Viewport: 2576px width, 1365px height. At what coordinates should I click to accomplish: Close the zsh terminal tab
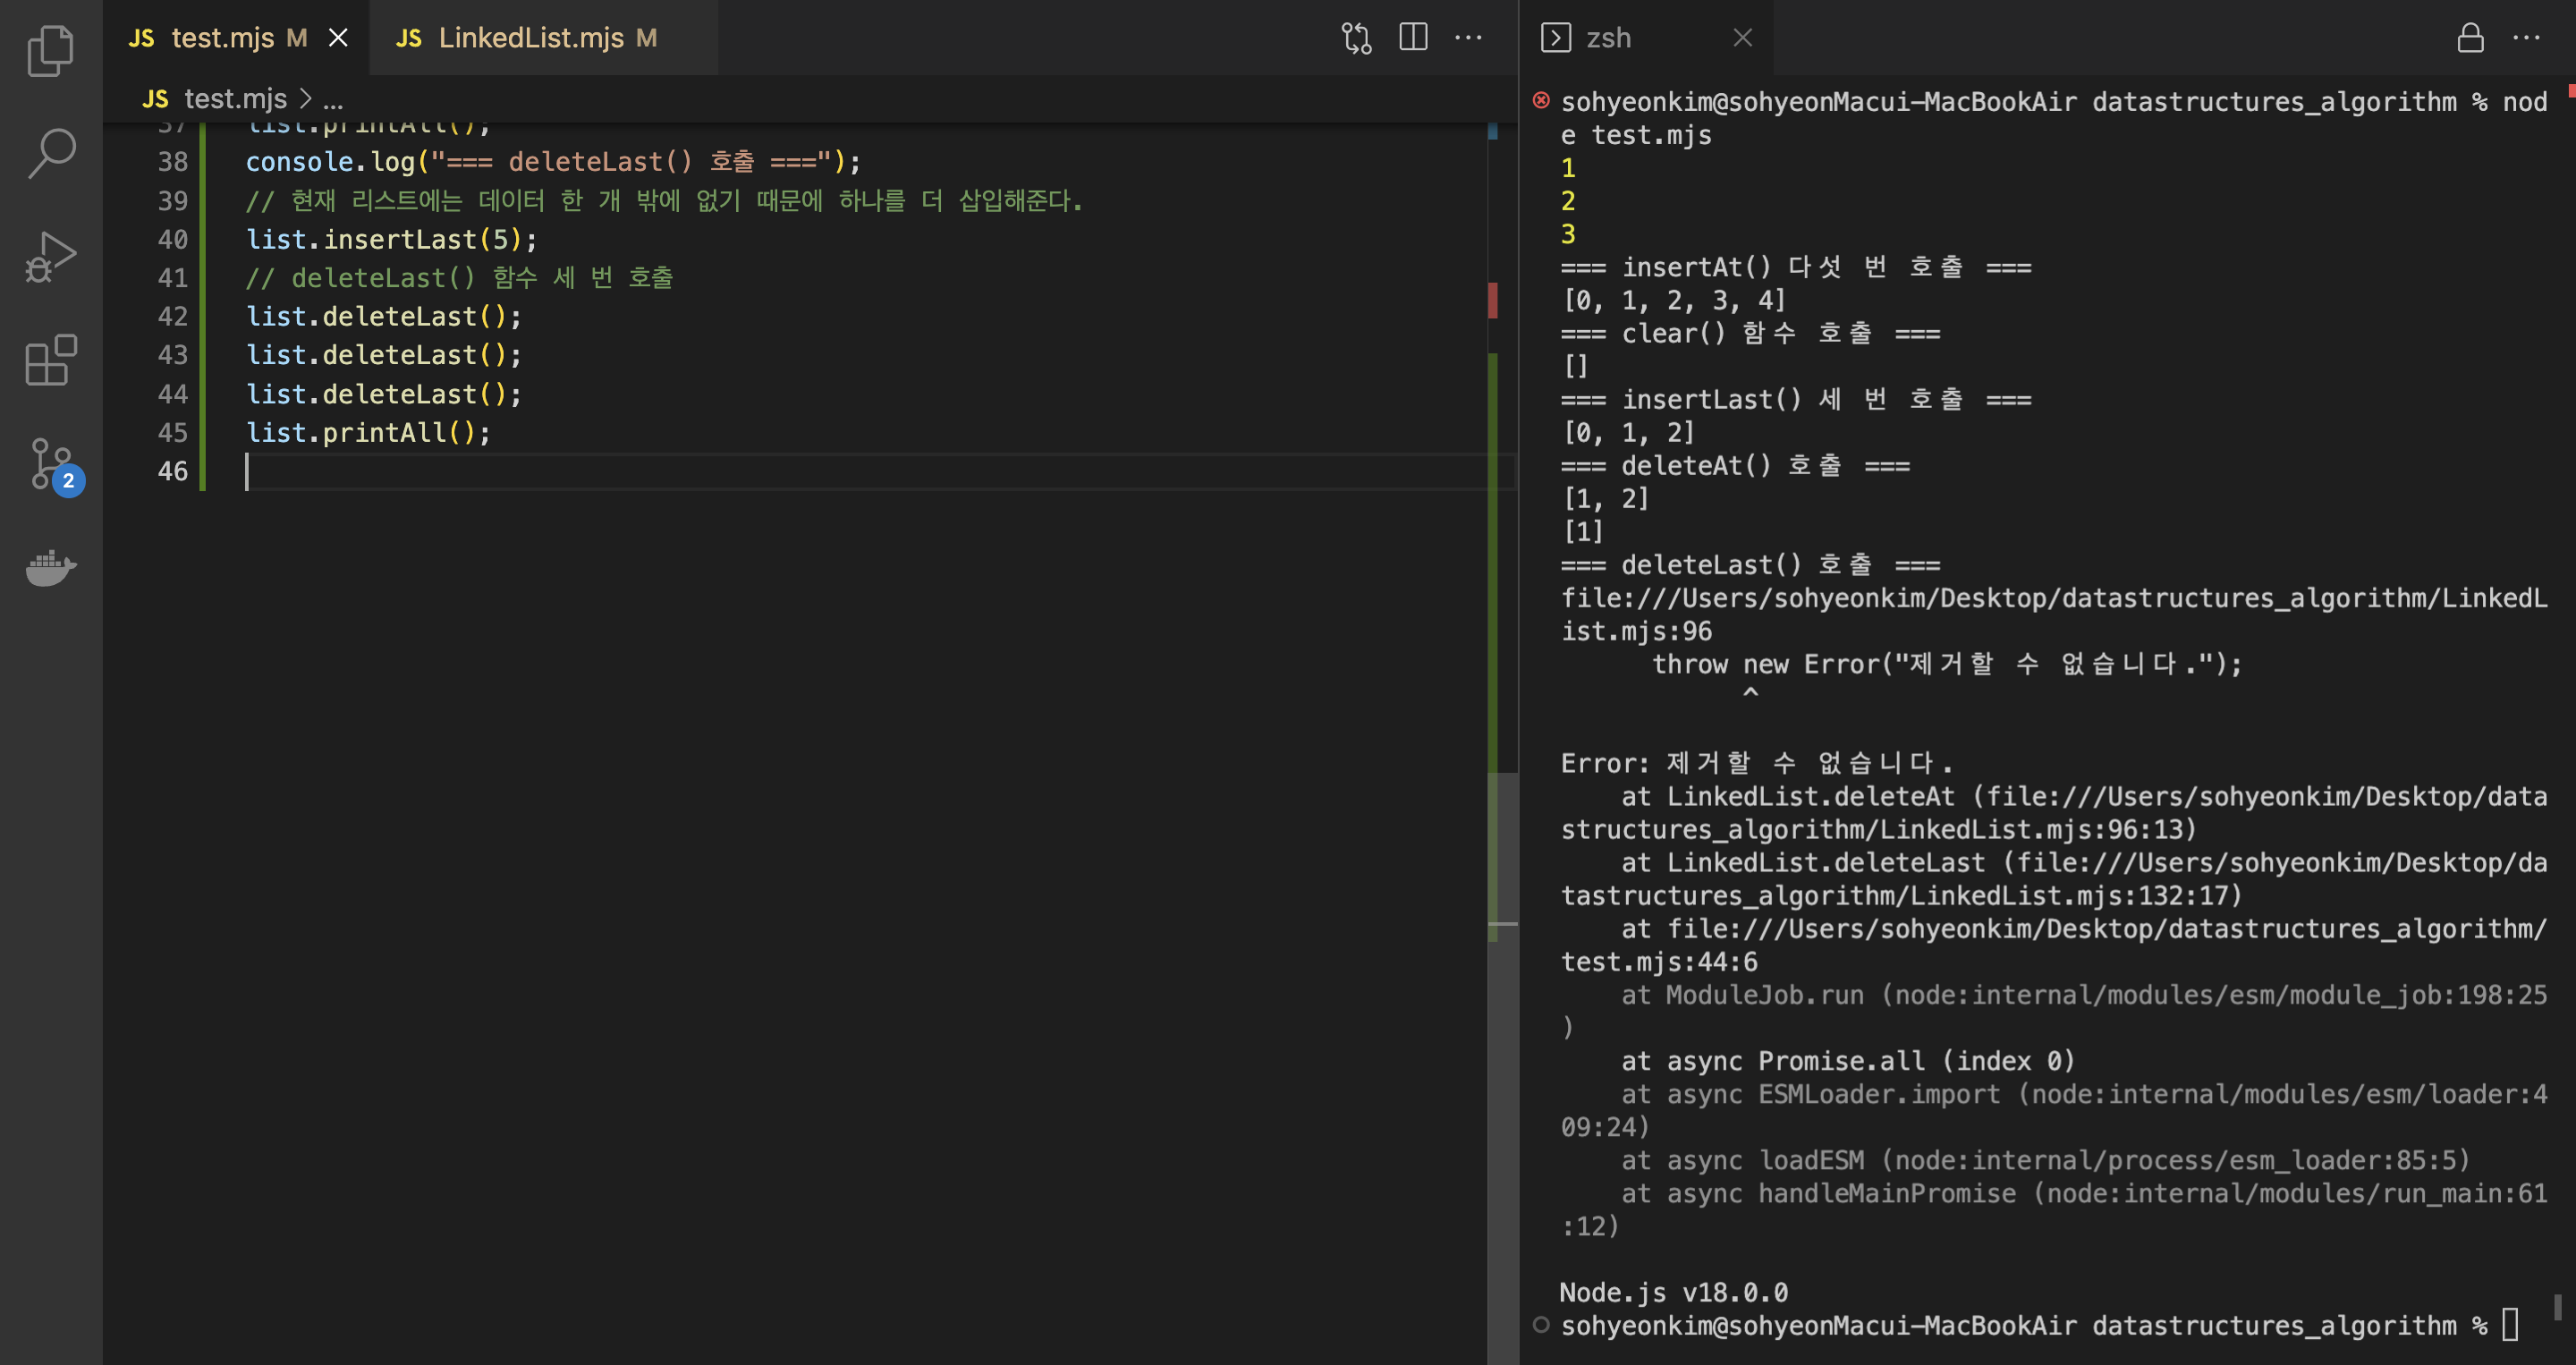pyautogui.click(x=1742, y=38)
